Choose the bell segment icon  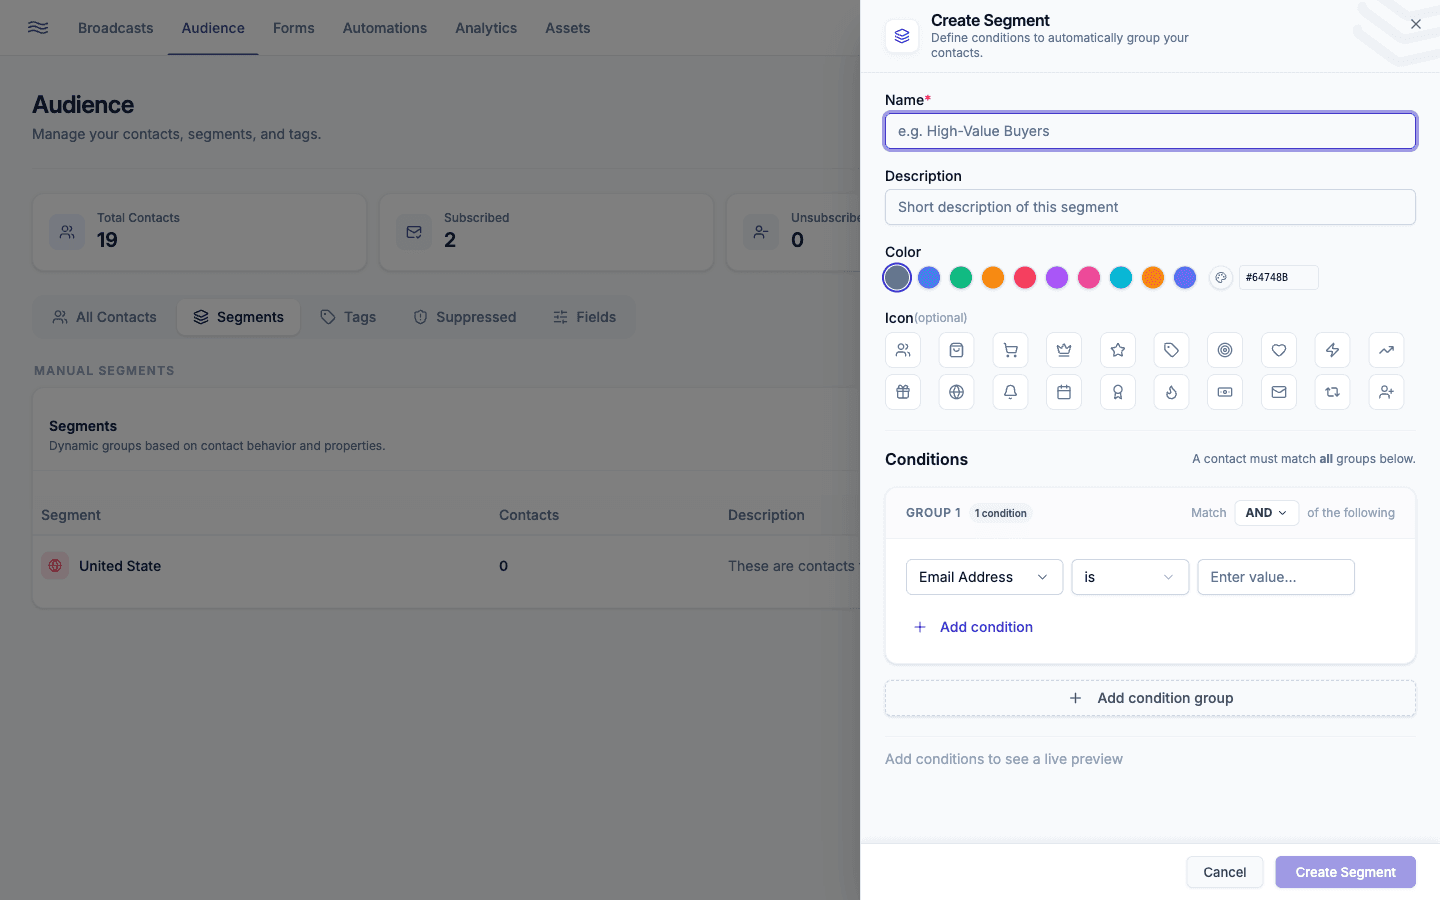click(x=1010, y=392)
